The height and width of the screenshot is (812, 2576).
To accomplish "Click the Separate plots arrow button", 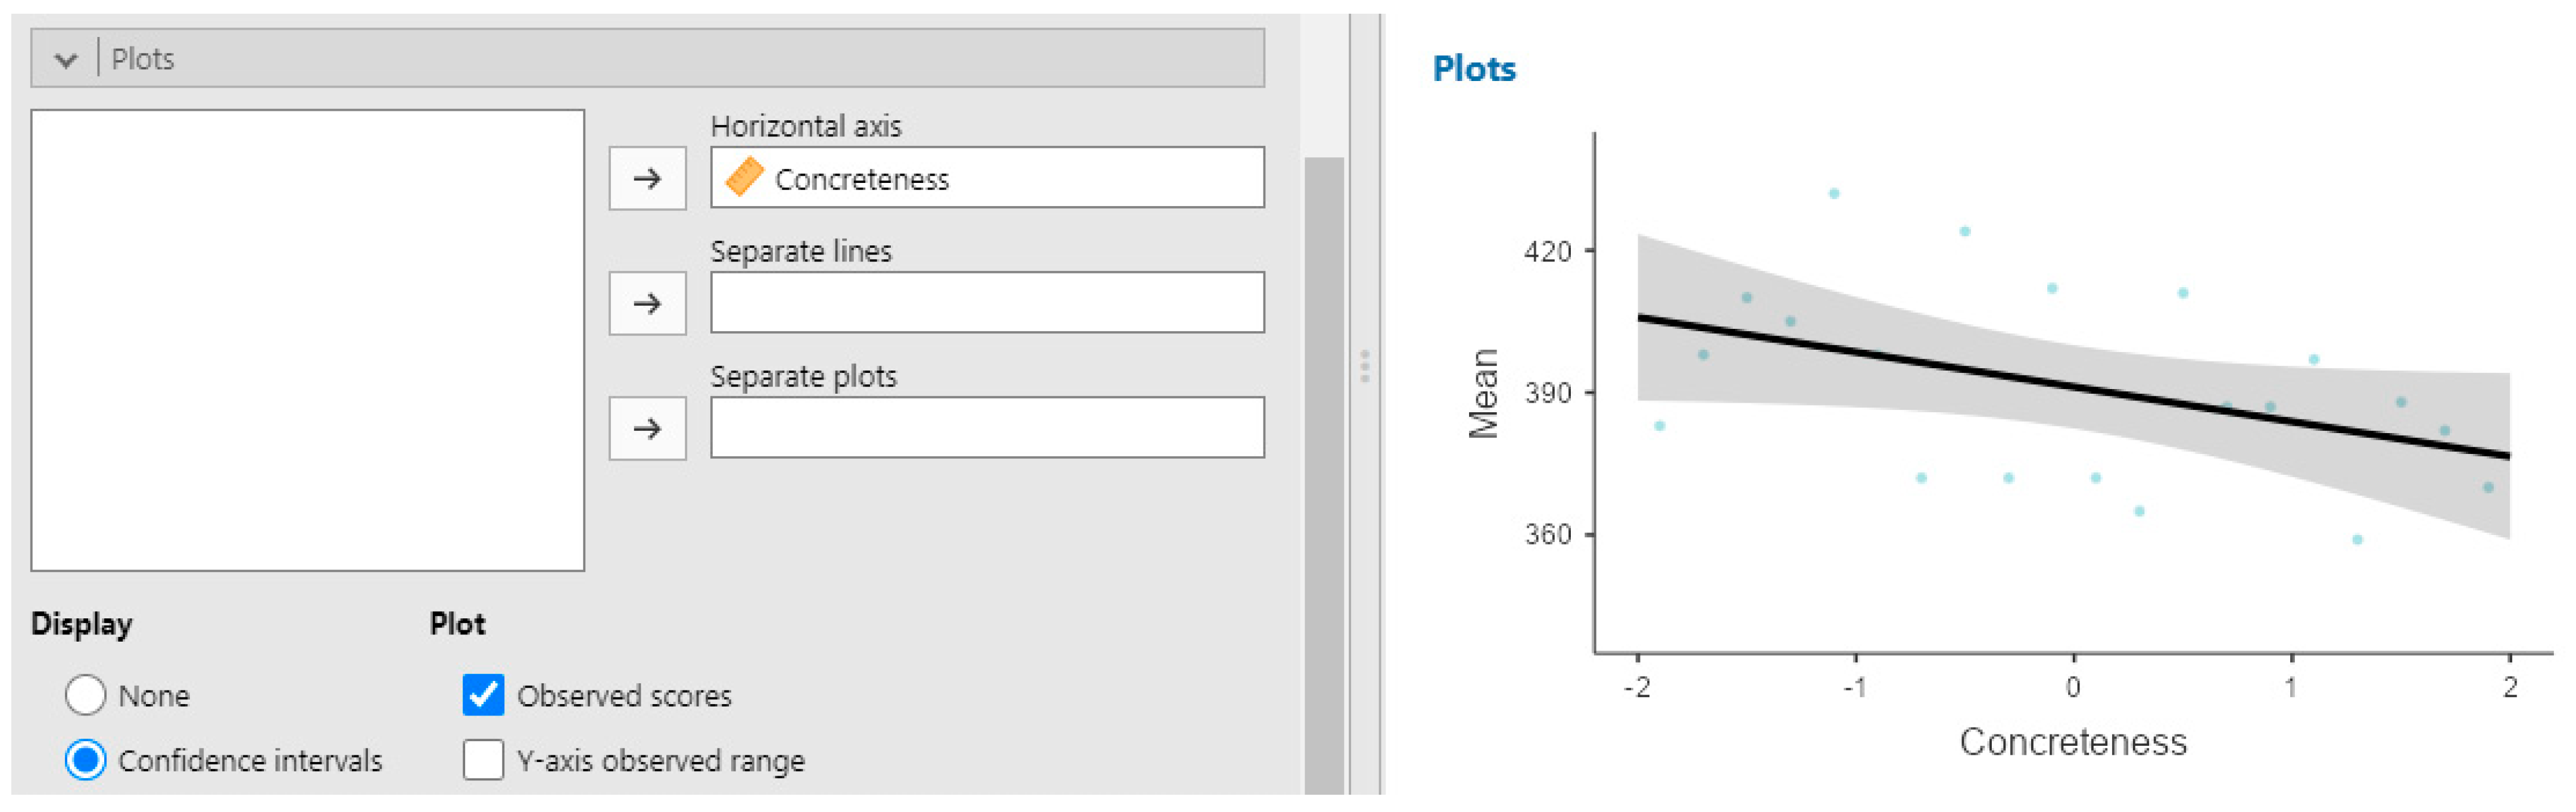I will [x=647, y=429].
